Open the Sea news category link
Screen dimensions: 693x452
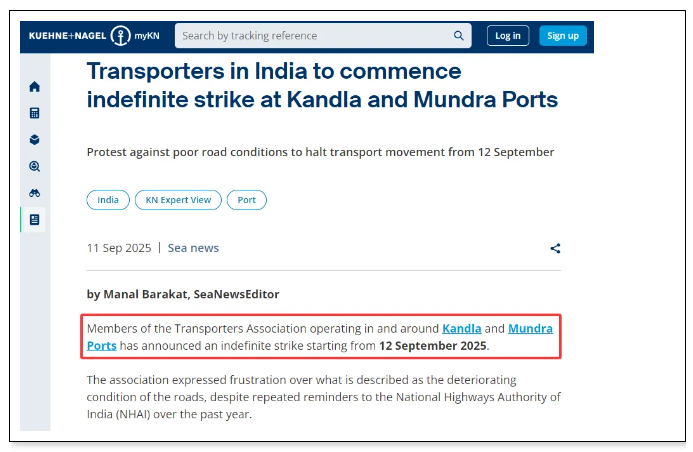coord(193,248)
